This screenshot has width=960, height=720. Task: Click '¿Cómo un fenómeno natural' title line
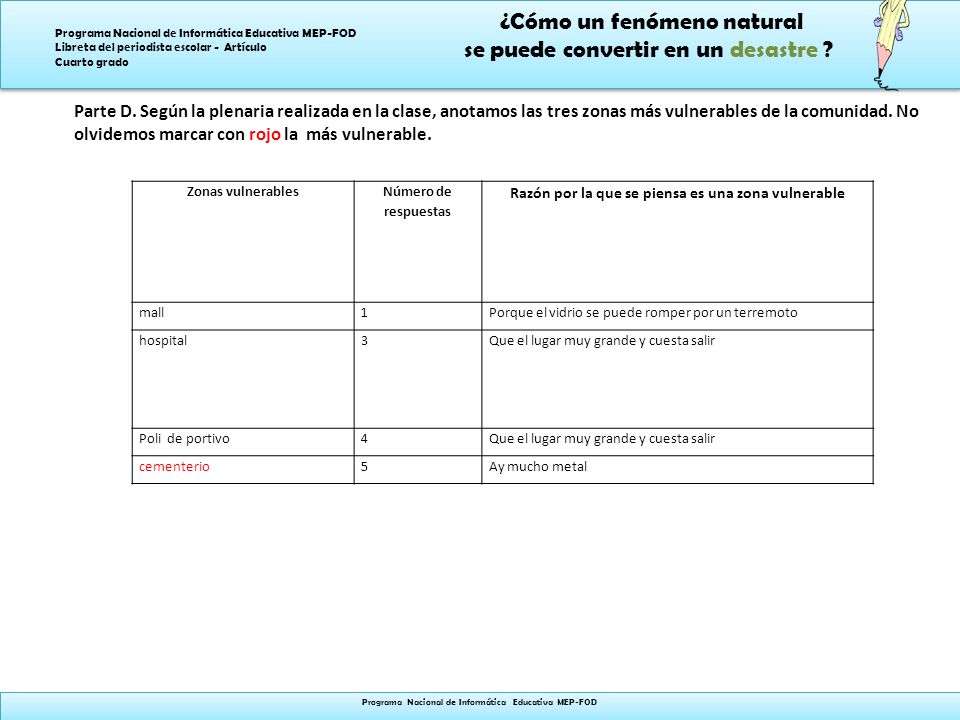pos(651,21)
